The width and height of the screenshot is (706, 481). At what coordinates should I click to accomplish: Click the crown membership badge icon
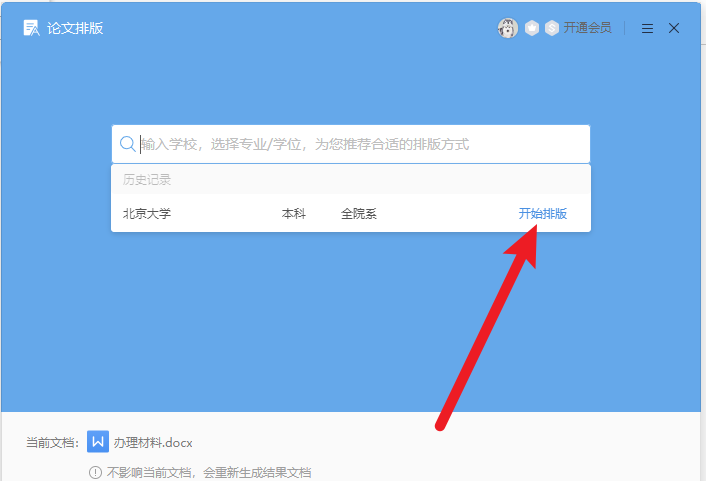coord(532,28)
